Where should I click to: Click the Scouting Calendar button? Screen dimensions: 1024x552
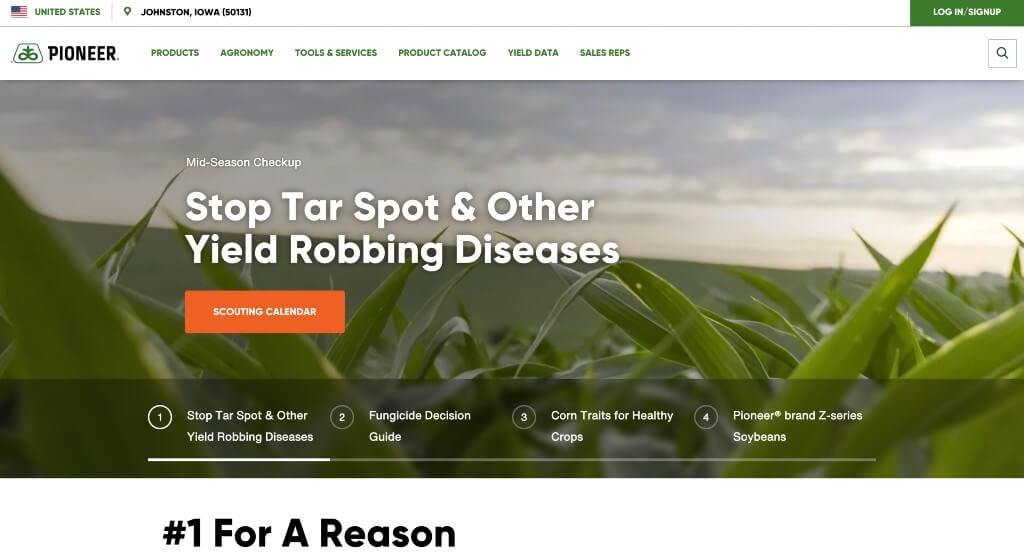click(264, 312)
